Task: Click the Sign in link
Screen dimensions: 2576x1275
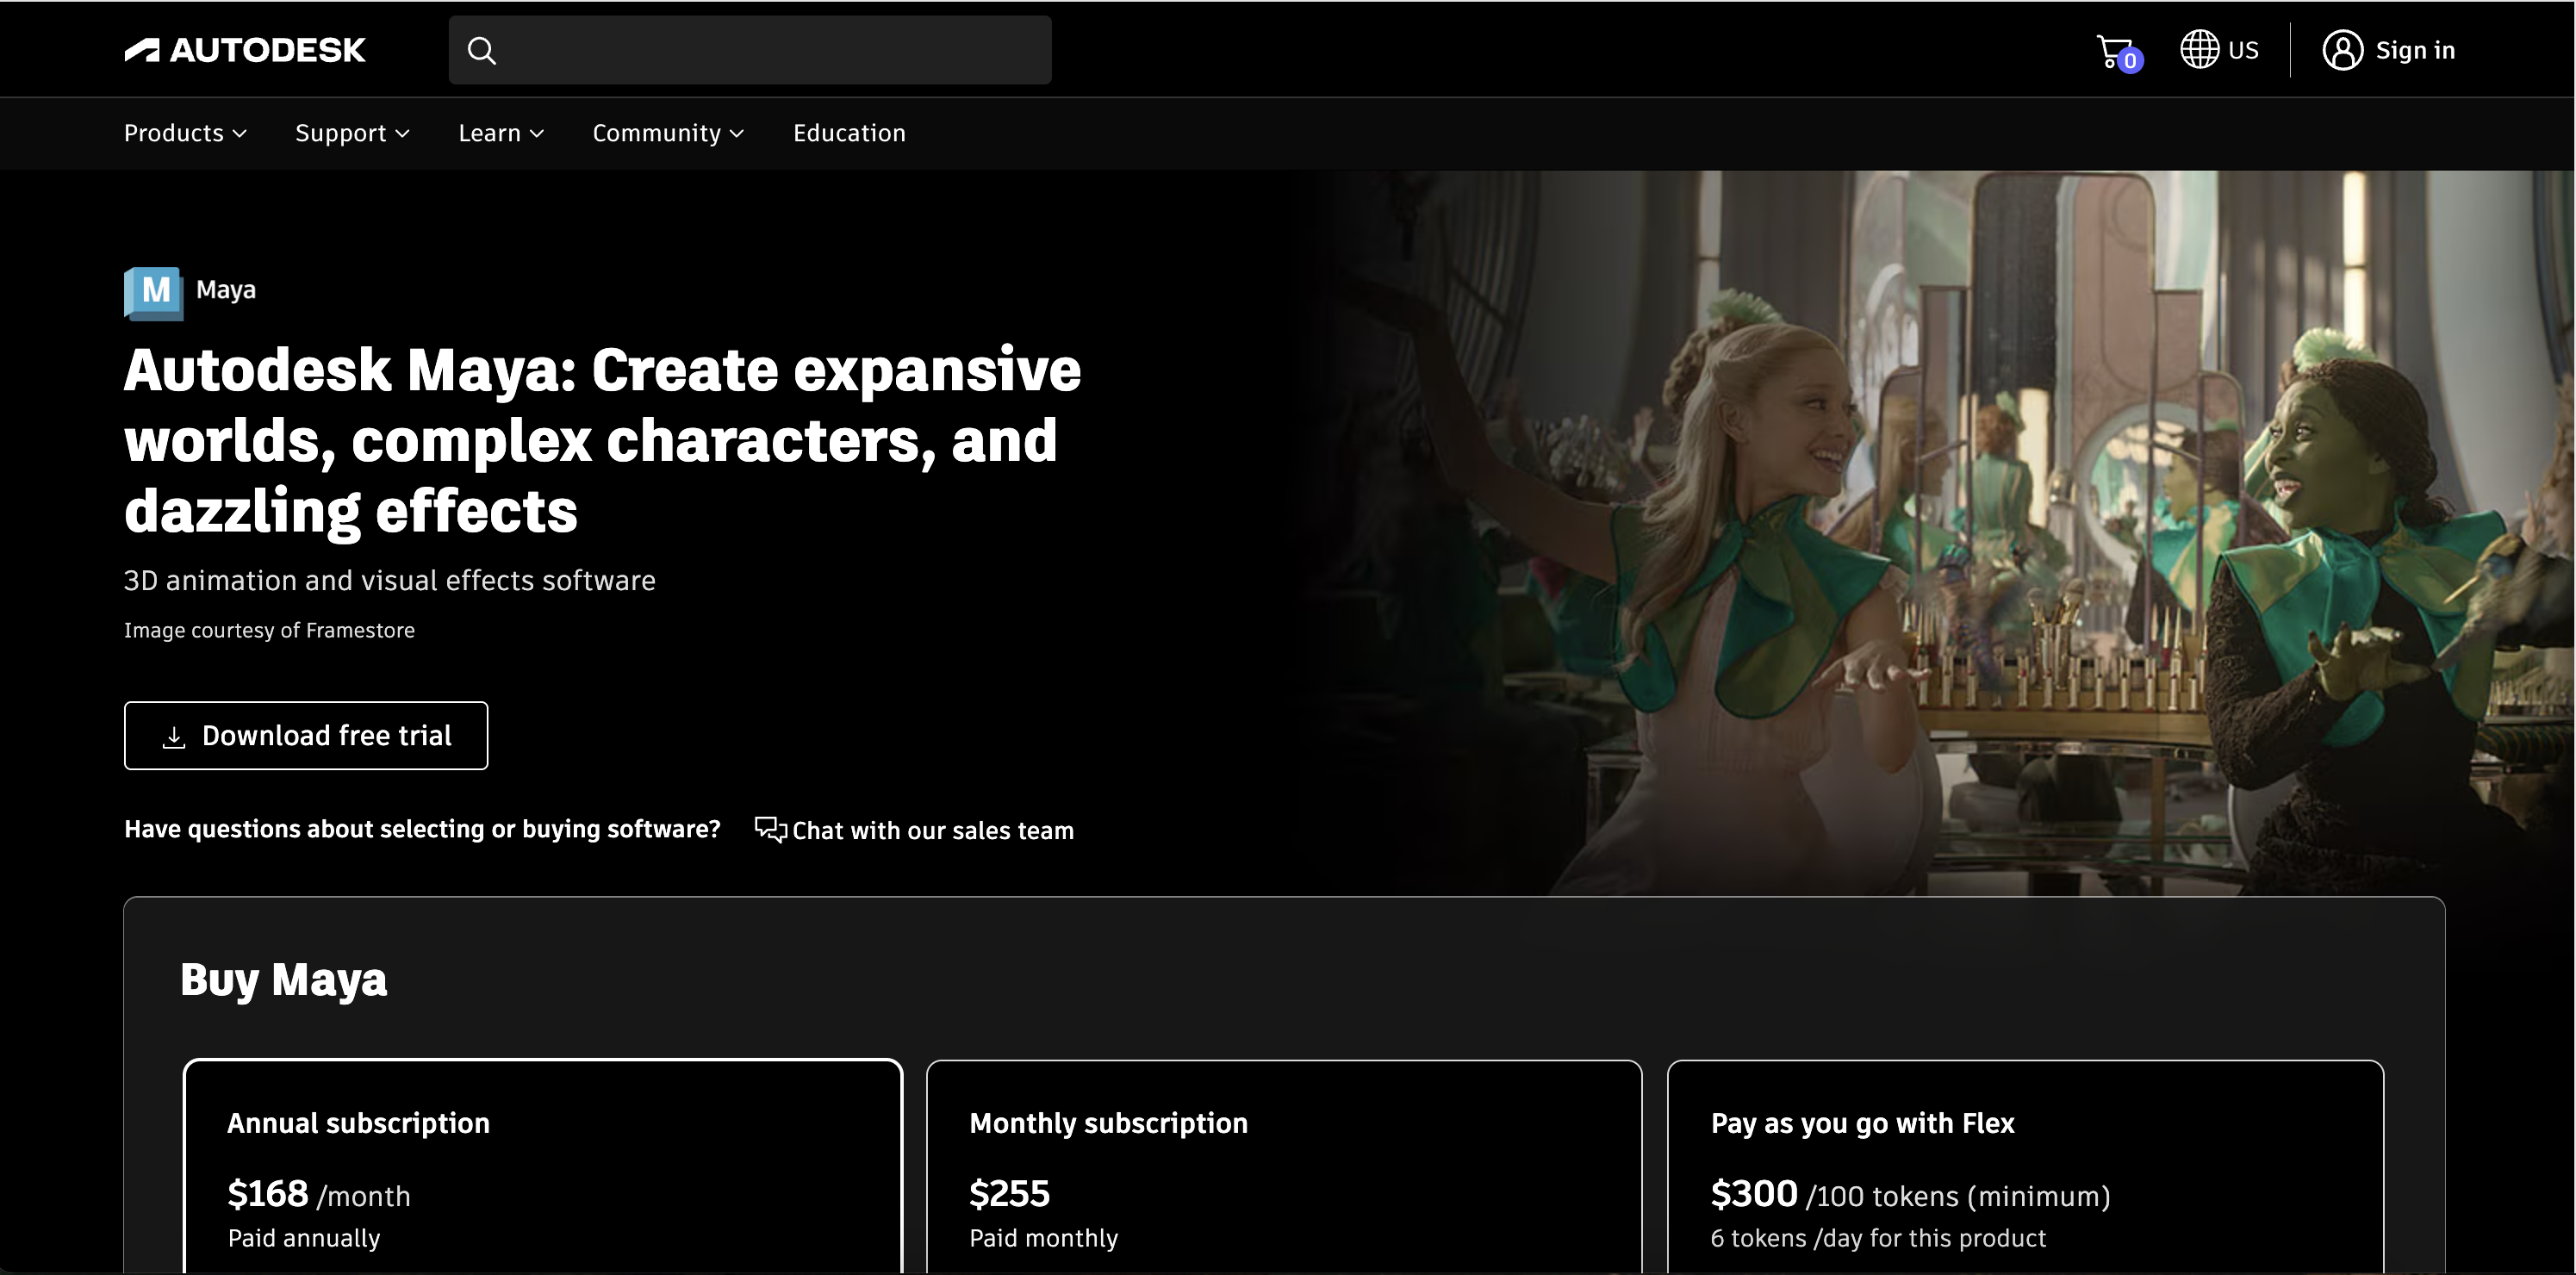Action: 2414,50
